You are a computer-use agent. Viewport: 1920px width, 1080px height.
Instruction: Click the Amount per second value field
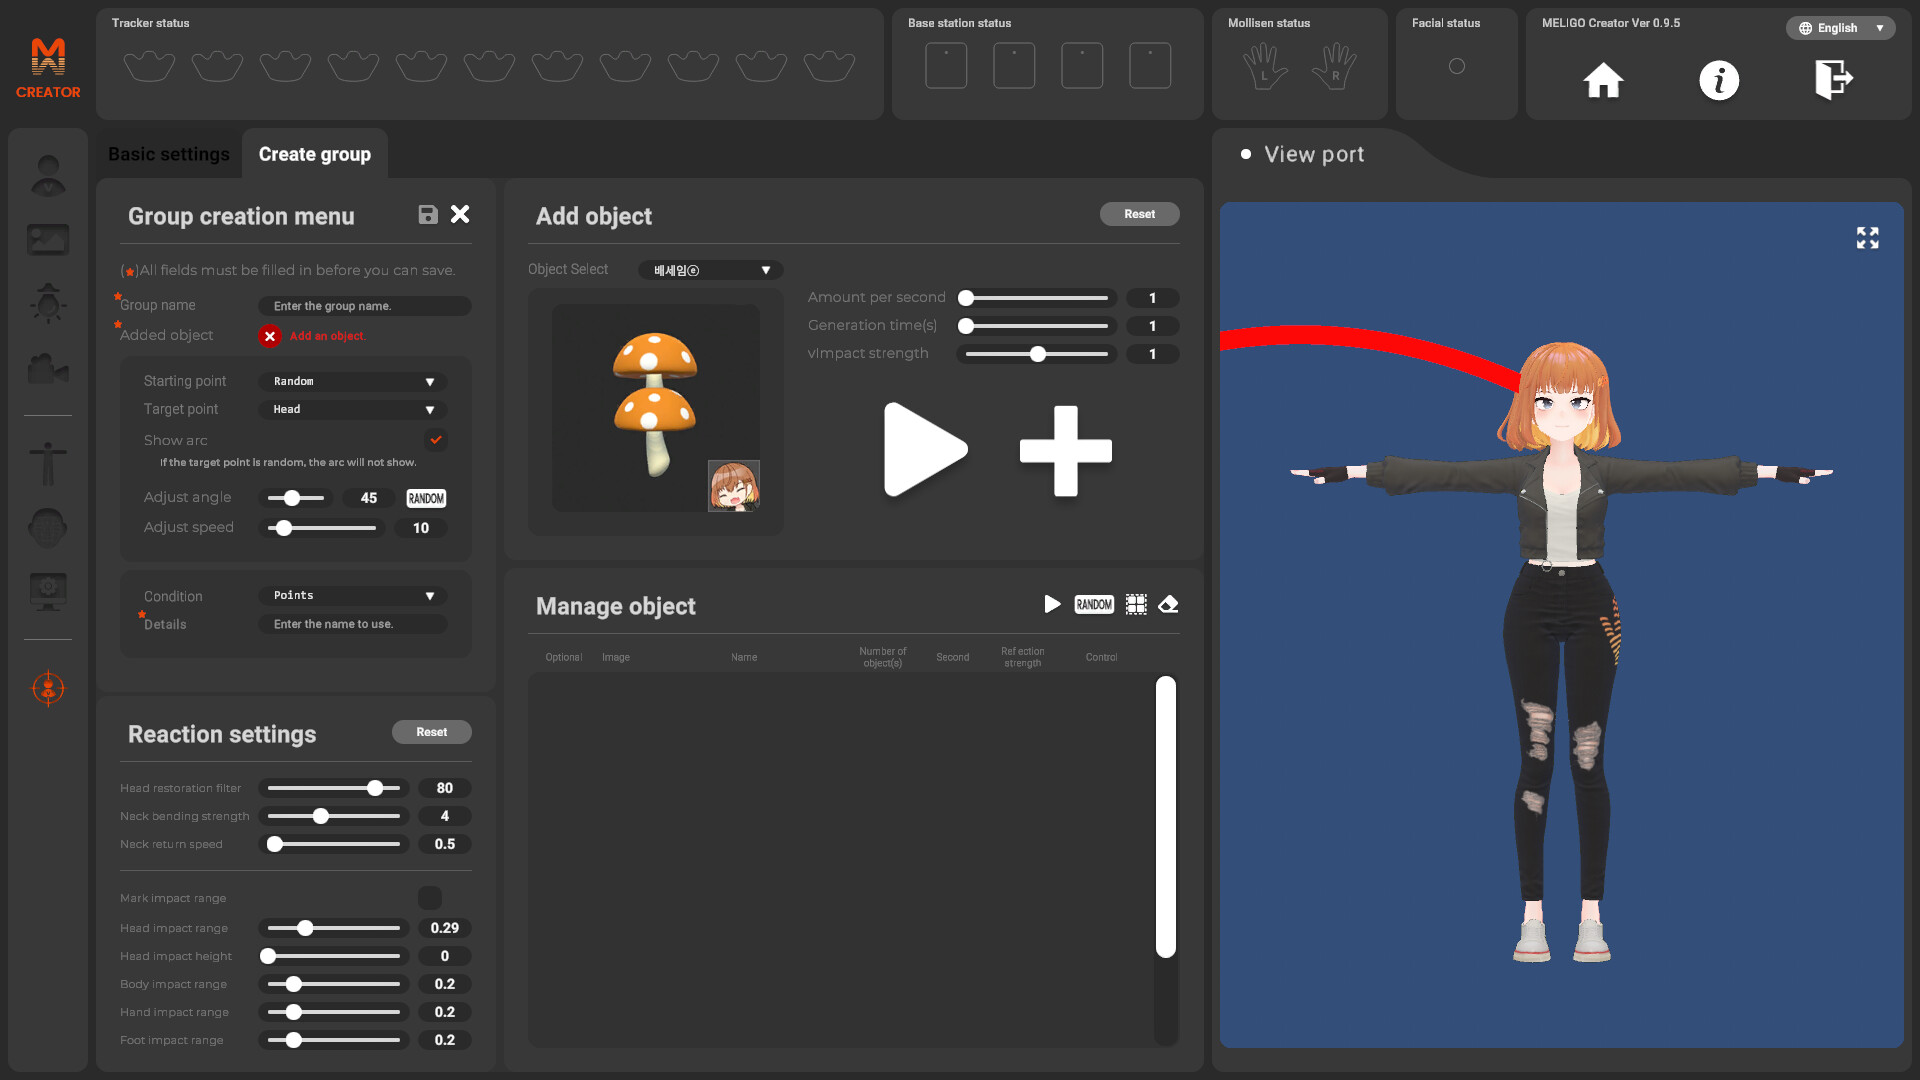(x=1153, y=298)
